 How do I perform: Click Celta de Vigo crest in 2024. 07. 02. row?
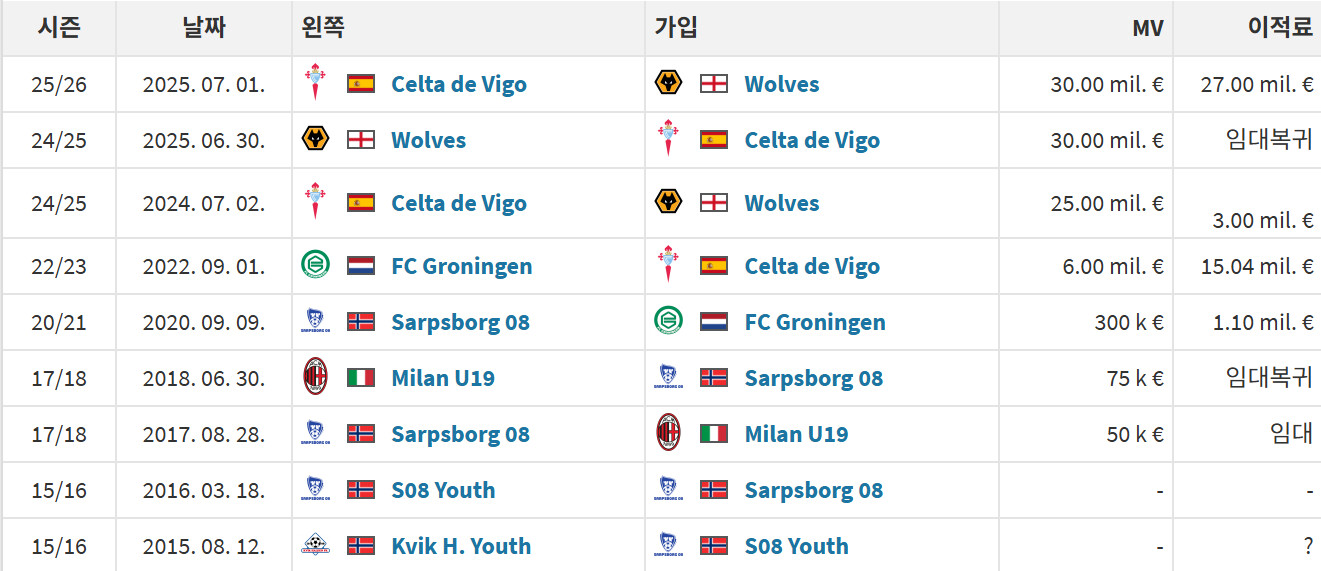tap(315, 203)
